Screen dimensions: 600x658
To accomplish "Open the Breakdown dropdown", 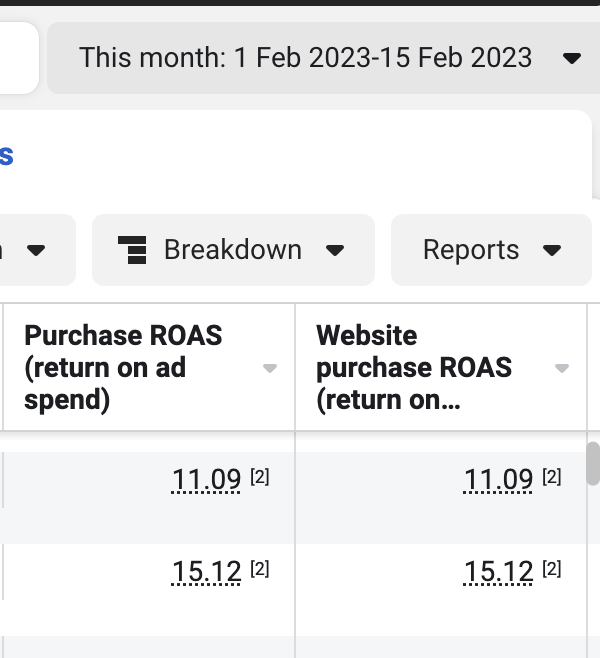I will coord(233,250).
